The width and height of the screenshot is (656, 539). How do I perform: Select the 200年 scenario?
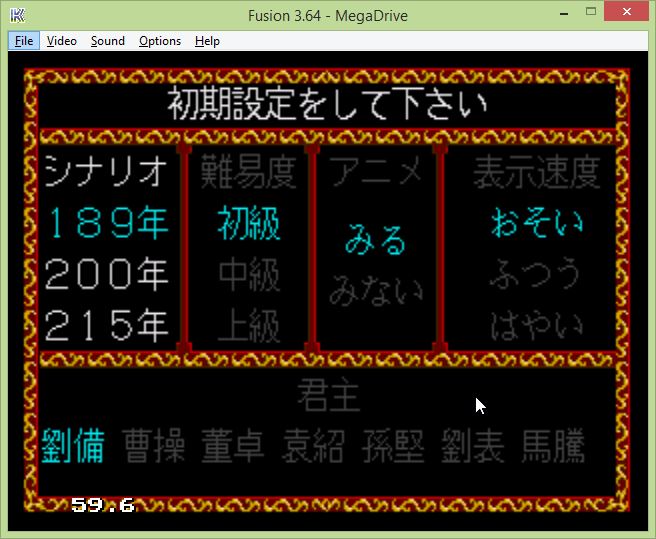click(108, 274)
